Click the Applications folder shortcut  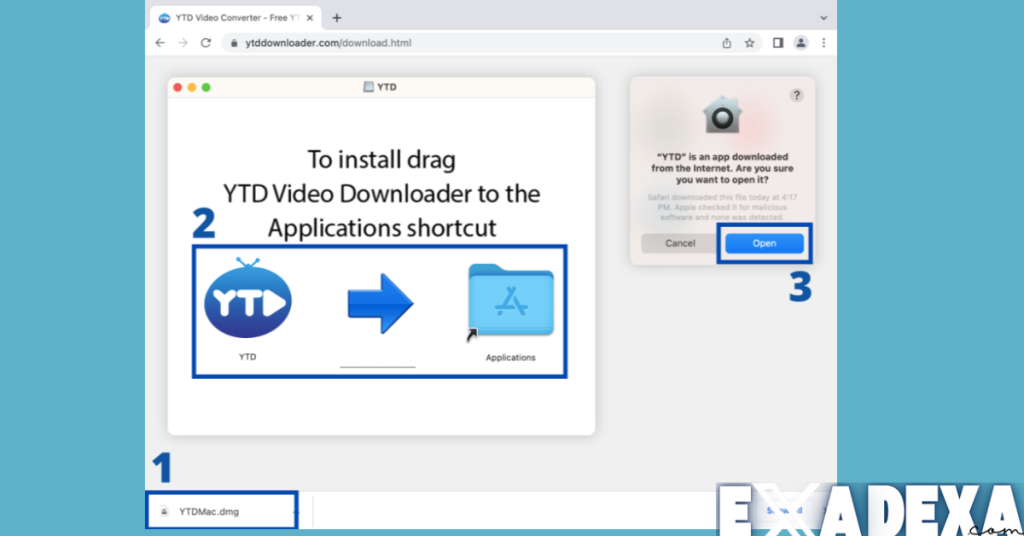(x=511, y=300)
